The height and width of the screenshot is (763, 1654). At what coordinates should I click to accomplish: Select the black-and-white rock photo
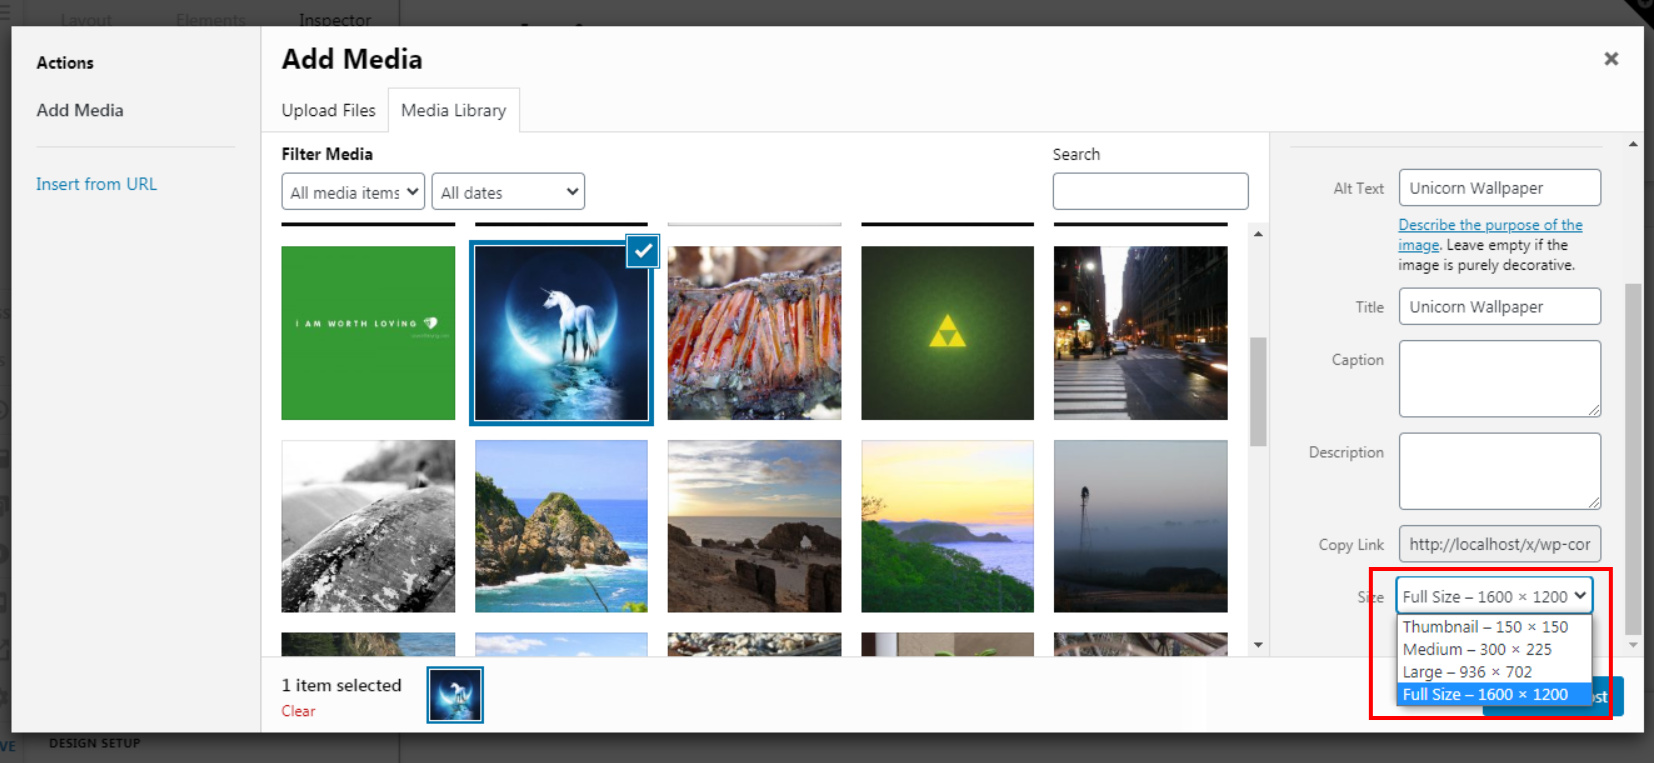pyautogui.click(x=368, y=526)
